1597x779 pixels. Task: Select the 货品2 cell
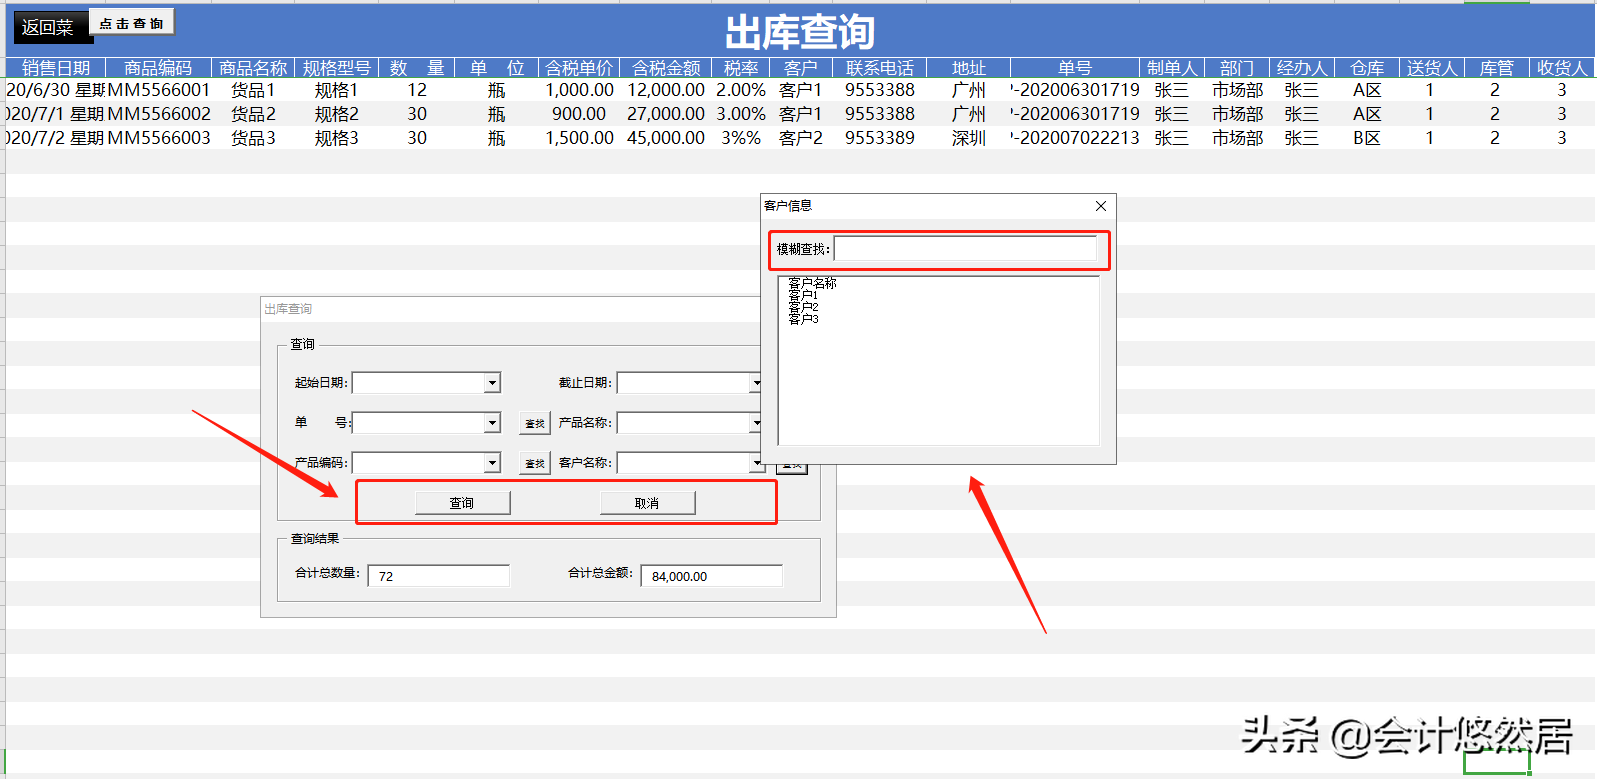coord(253,114)
